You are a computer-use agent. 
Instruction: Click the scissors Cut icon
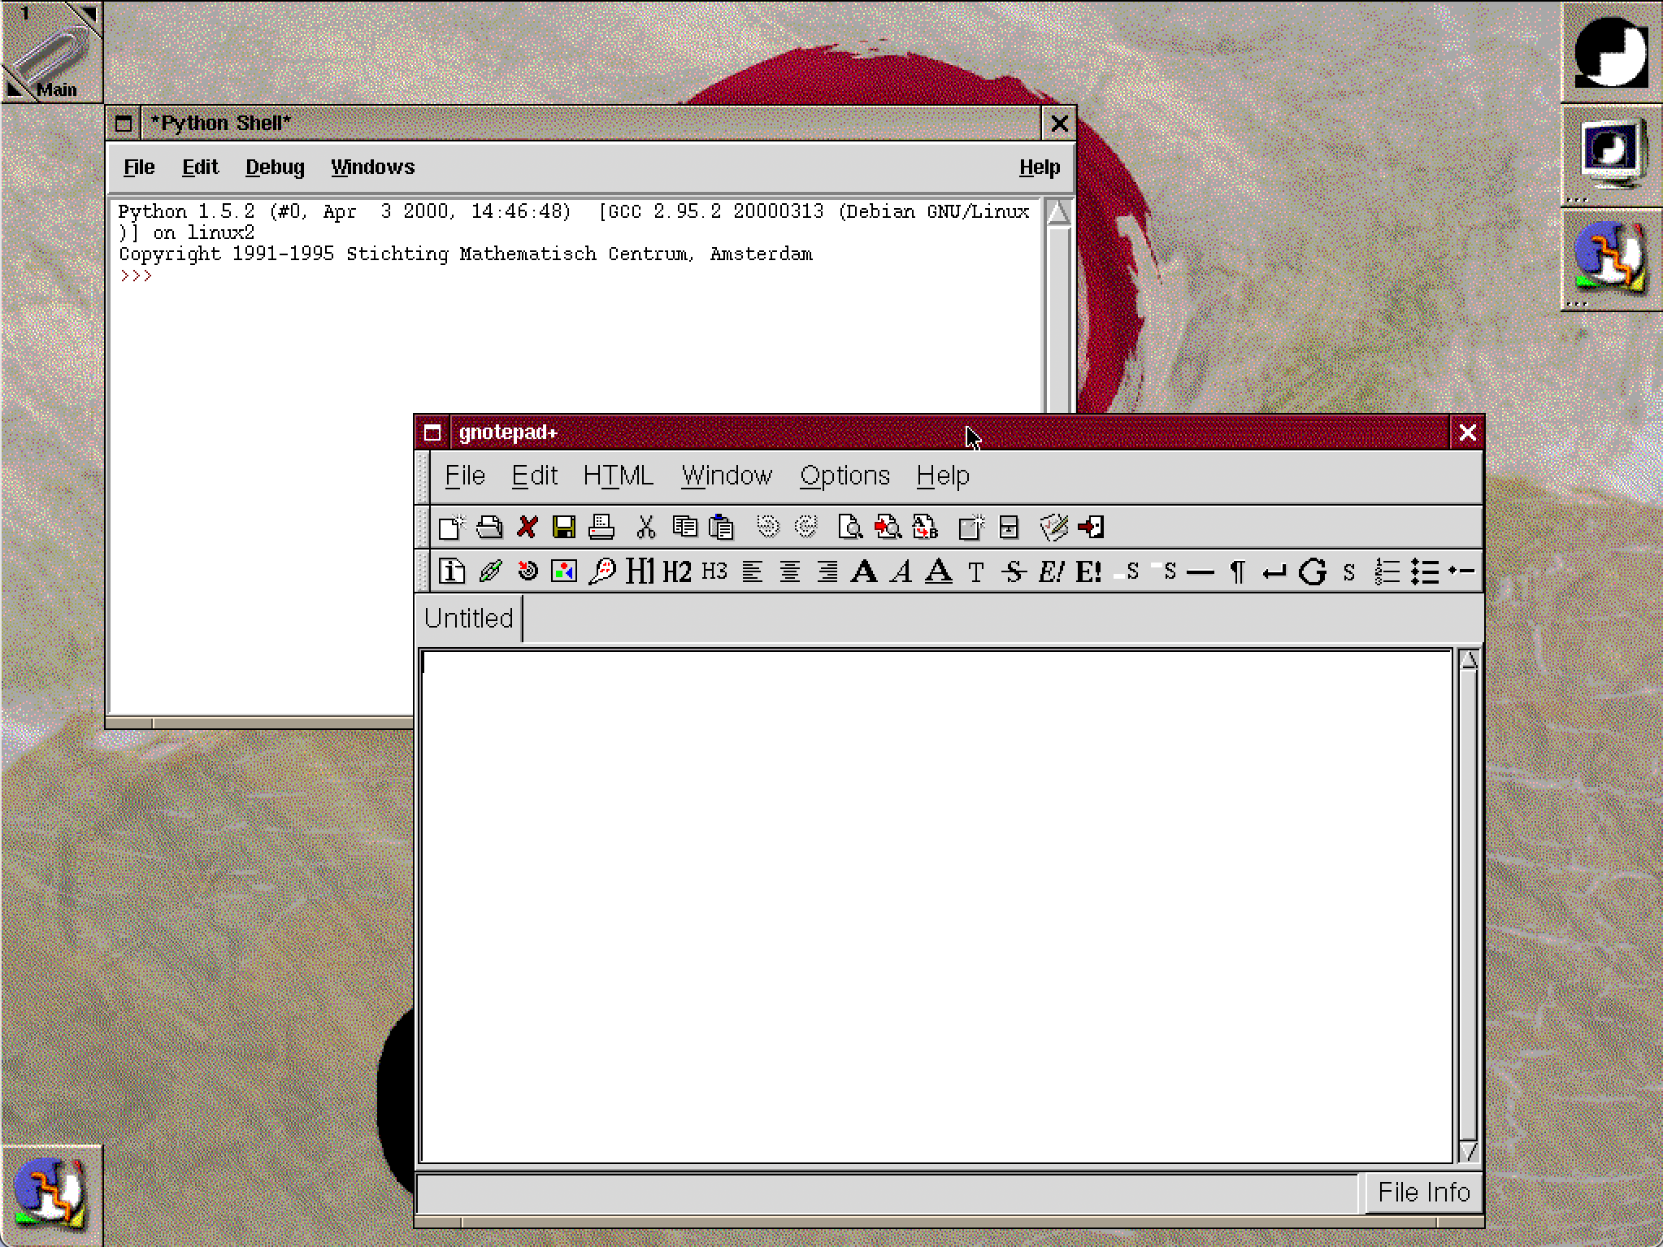[x=646, y=527]
